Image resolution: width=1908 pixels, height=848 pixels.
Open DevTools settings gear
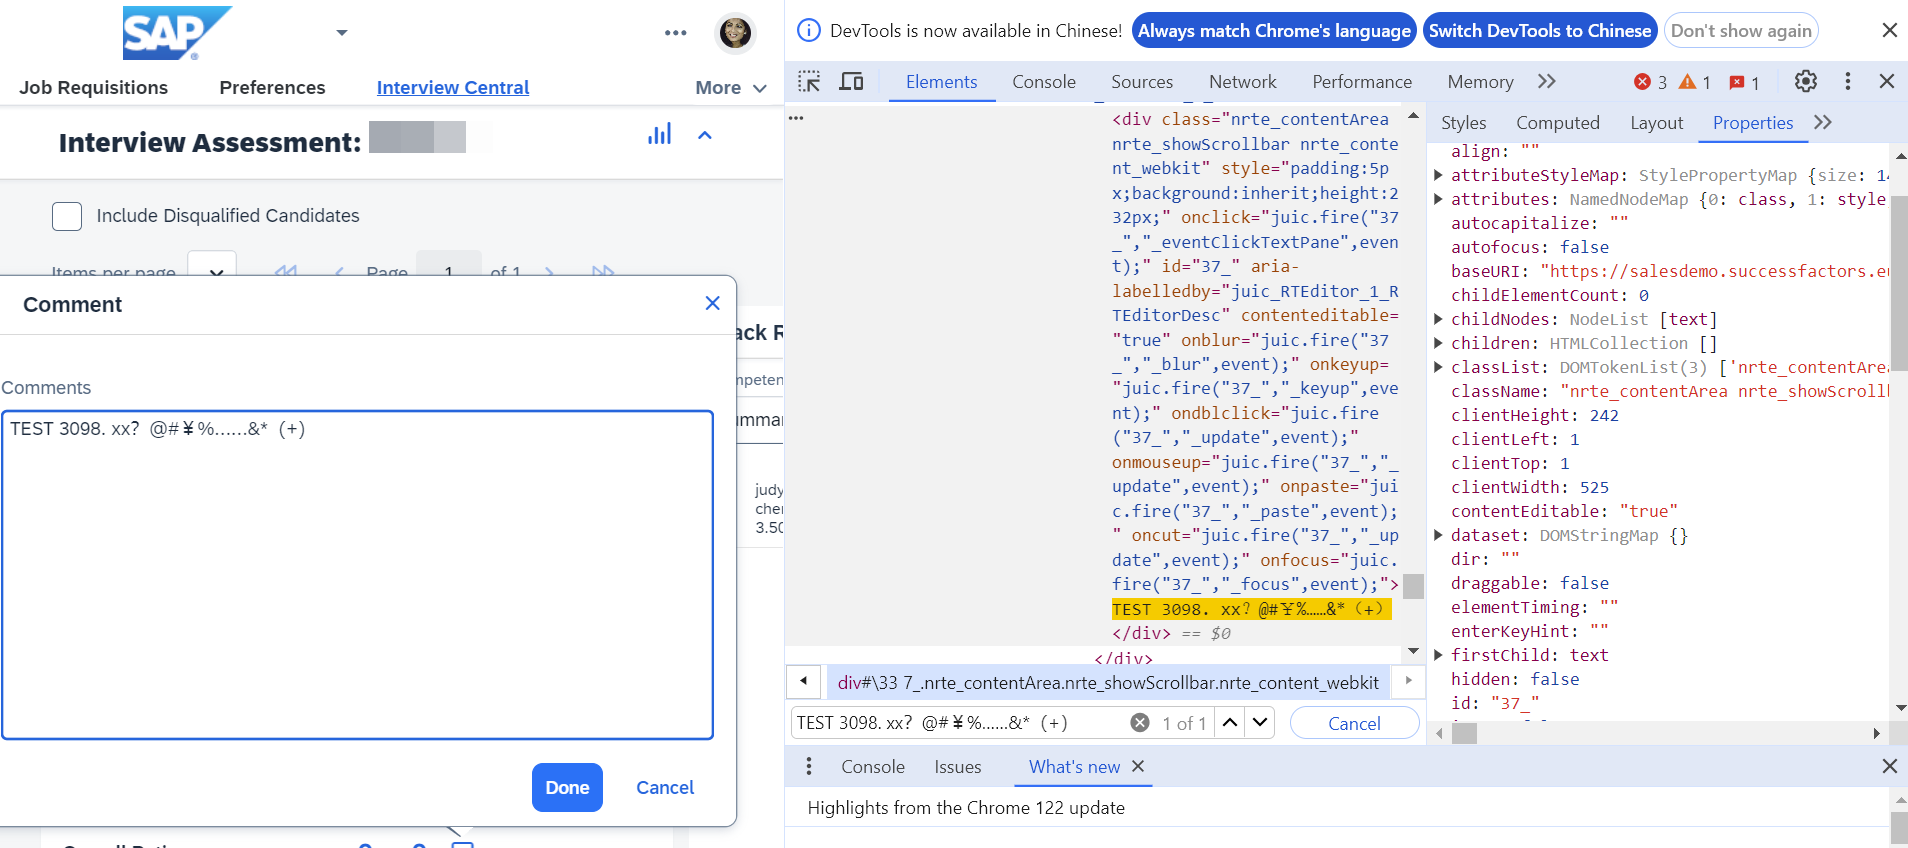pos(1806,81)
